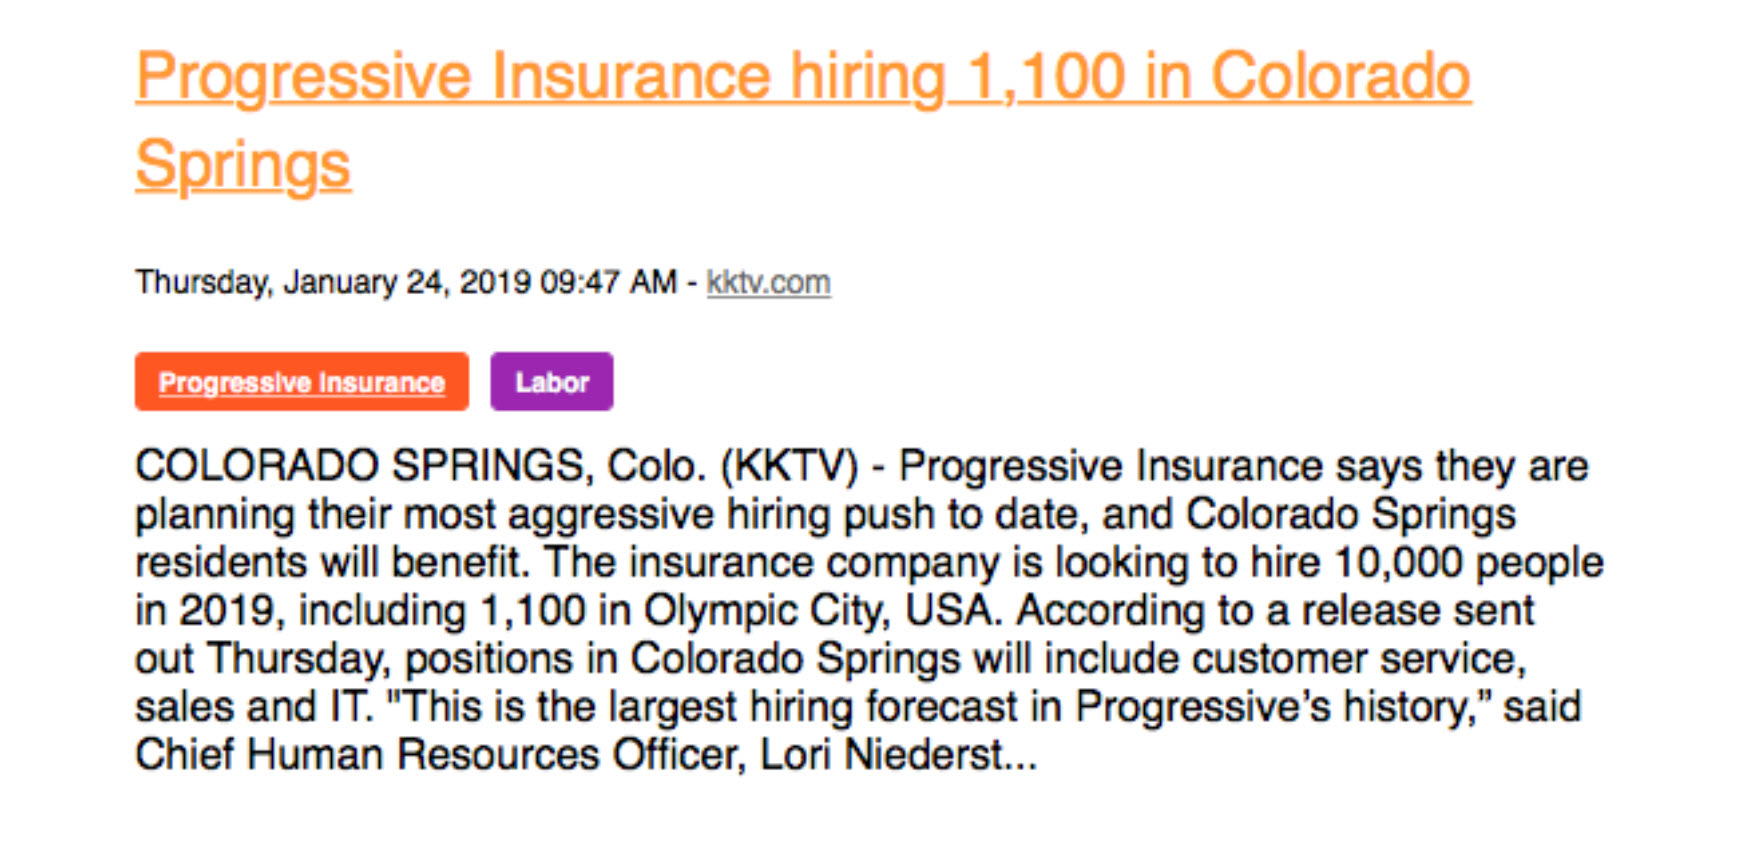Click the residents will benefit phrase
The height and width of the screenshot is (860, 1749).
coord(331,562)
